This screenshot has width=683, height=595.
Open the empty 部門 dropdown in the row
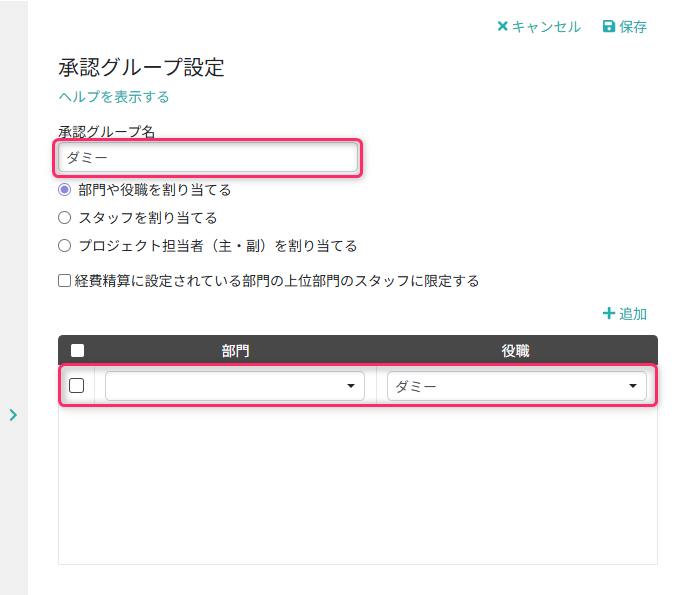pyautogui.click(x=234, y=386)
